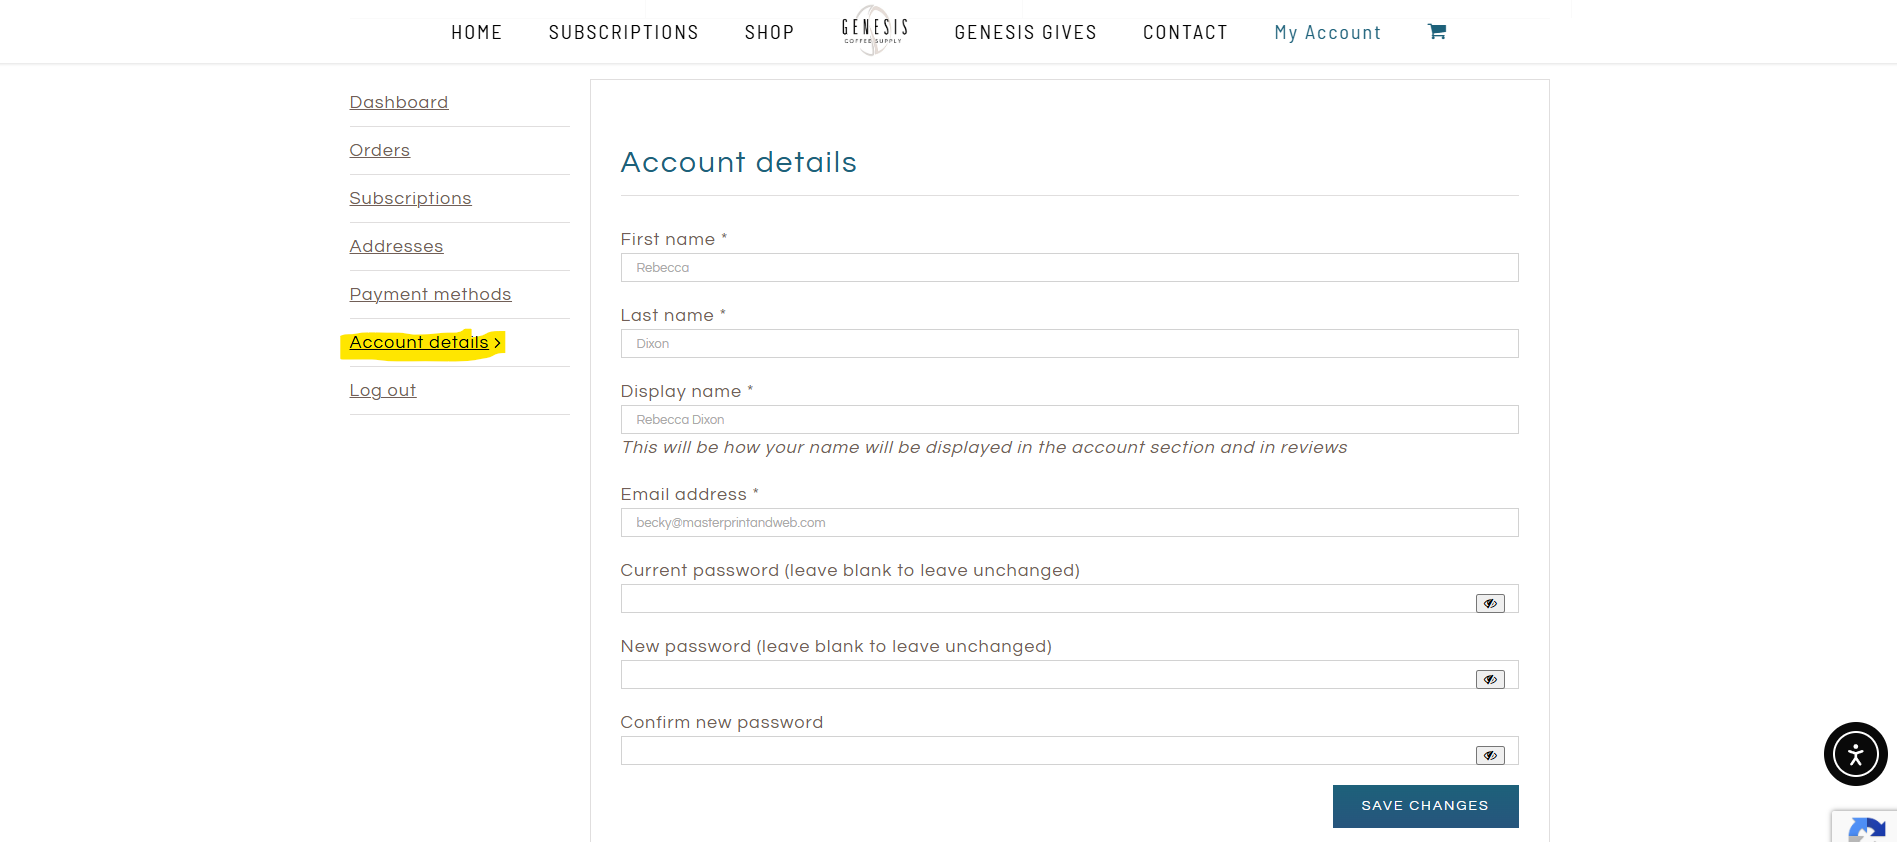
Task: Open the Payment methods sidebar link
Action: pyautogui.click(x=430, y=294)
